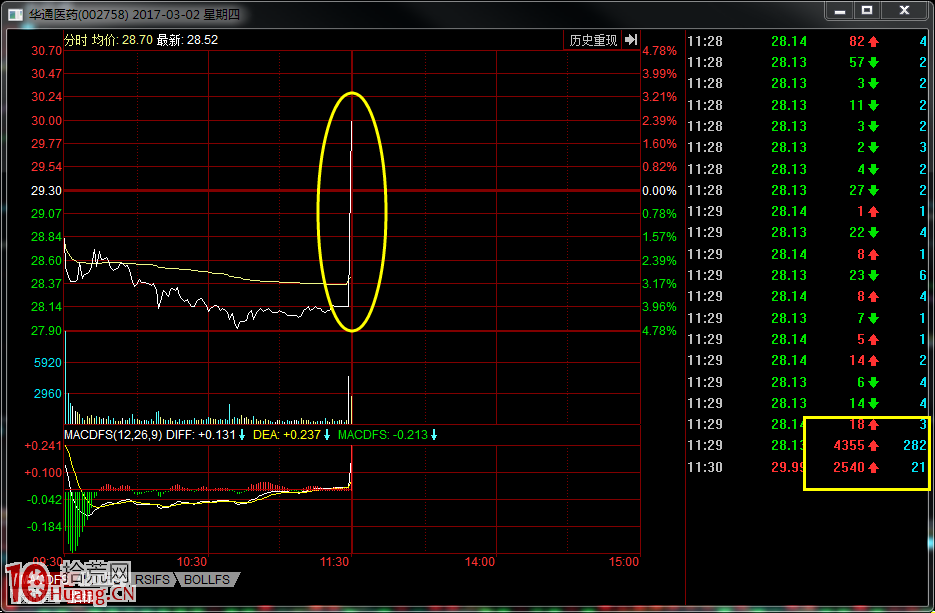This screenshot has height=613, width=935.
Task: Minimize the 华通医药 chart window
Action: 840,11
